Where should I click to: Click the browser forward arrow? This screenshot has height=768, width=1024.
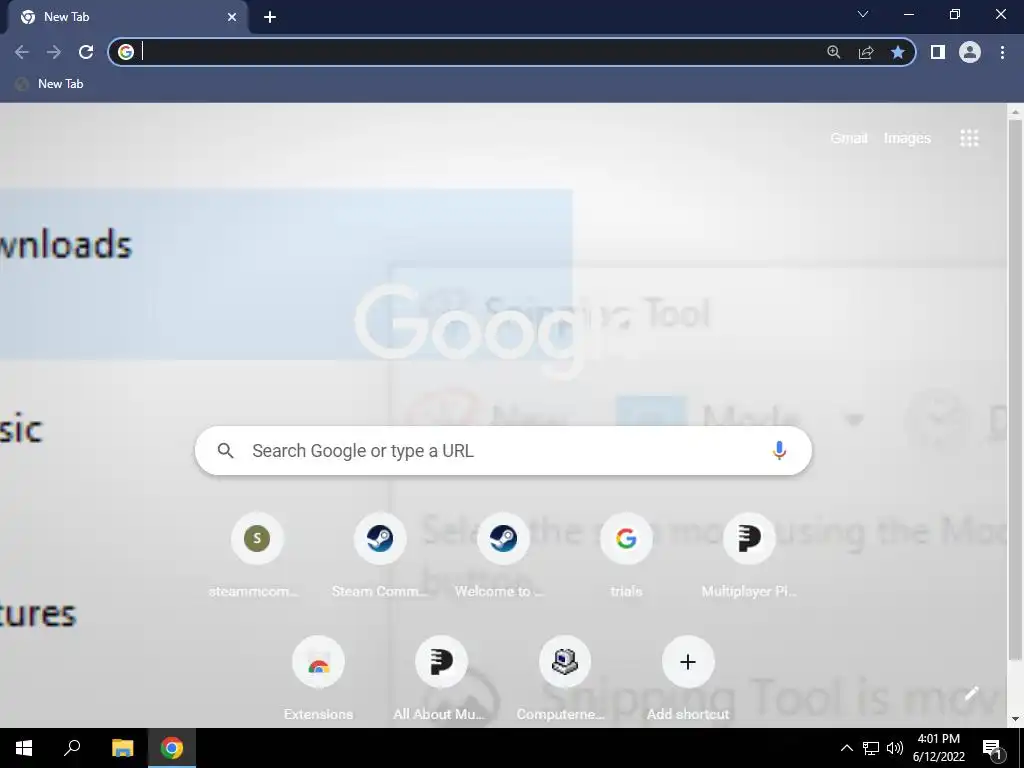[54, 52]
